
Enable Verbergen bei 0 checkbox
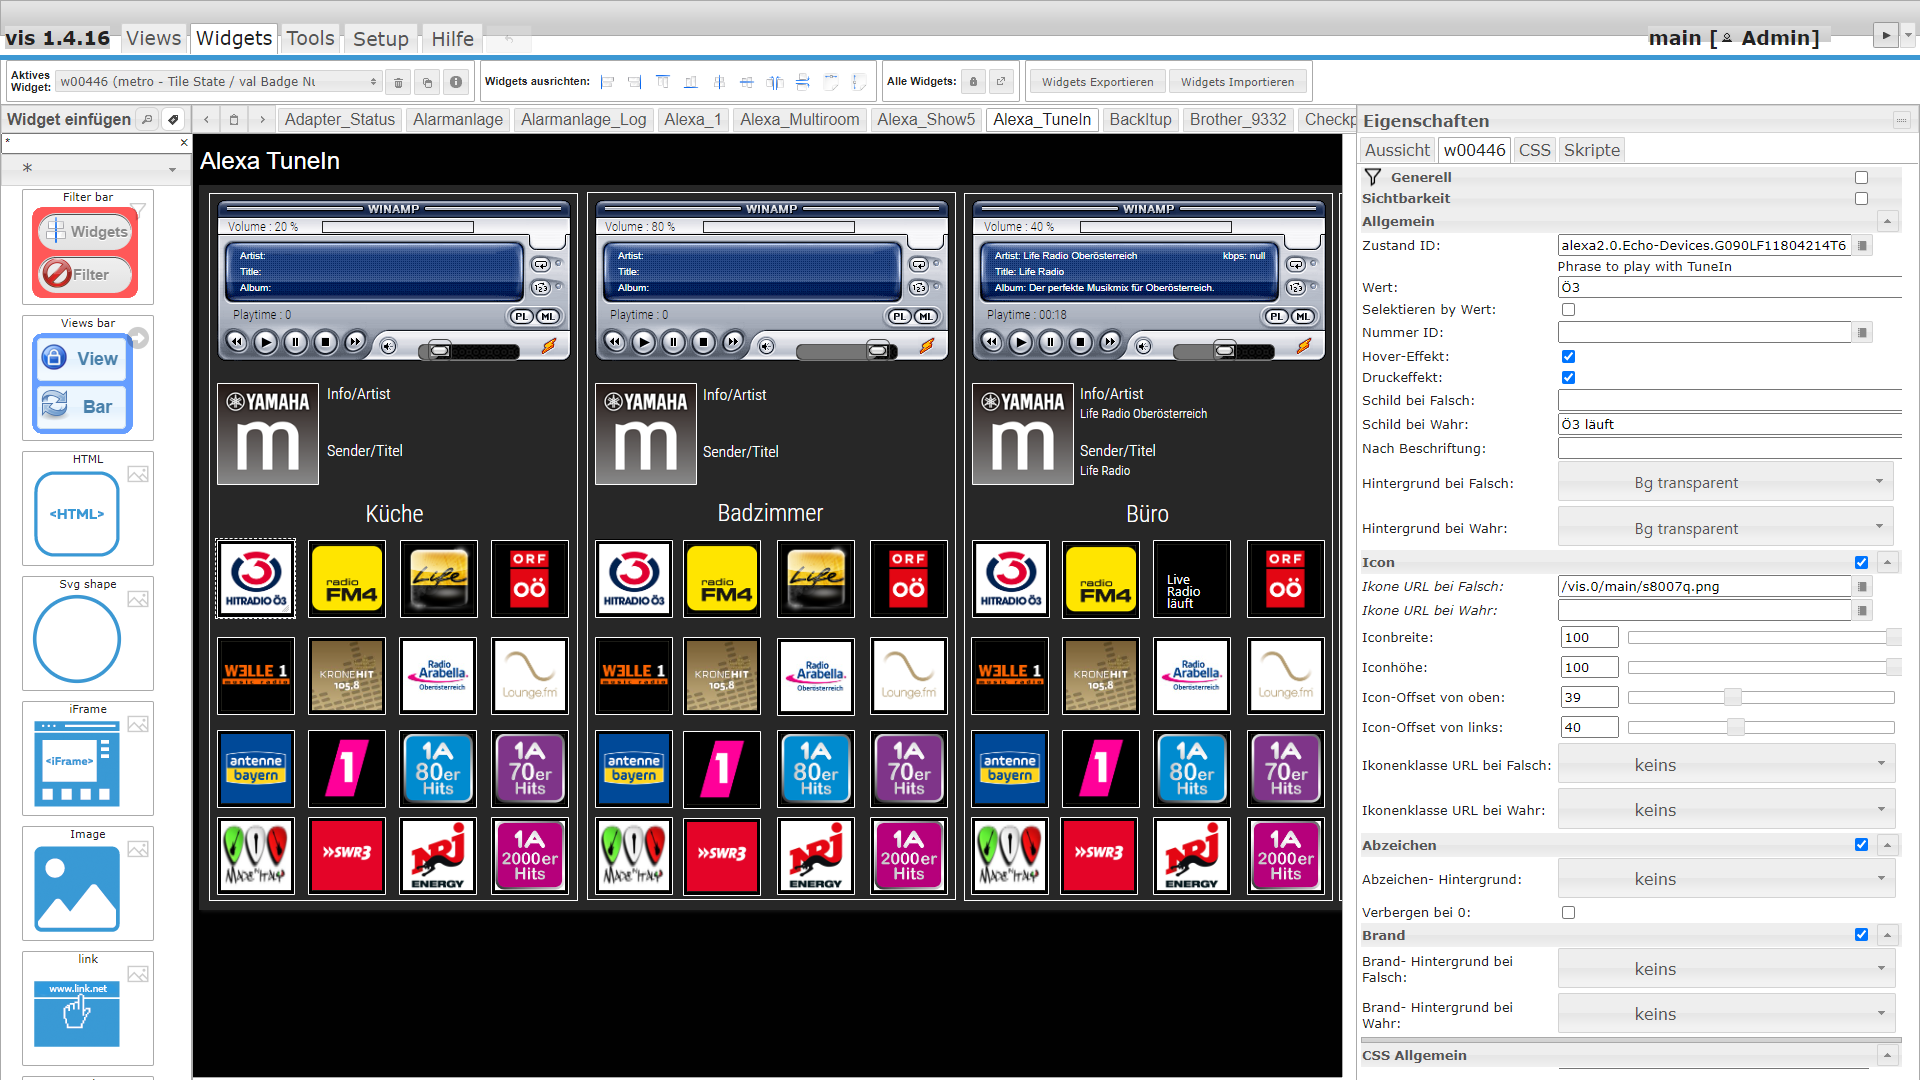coord(1568,913)
